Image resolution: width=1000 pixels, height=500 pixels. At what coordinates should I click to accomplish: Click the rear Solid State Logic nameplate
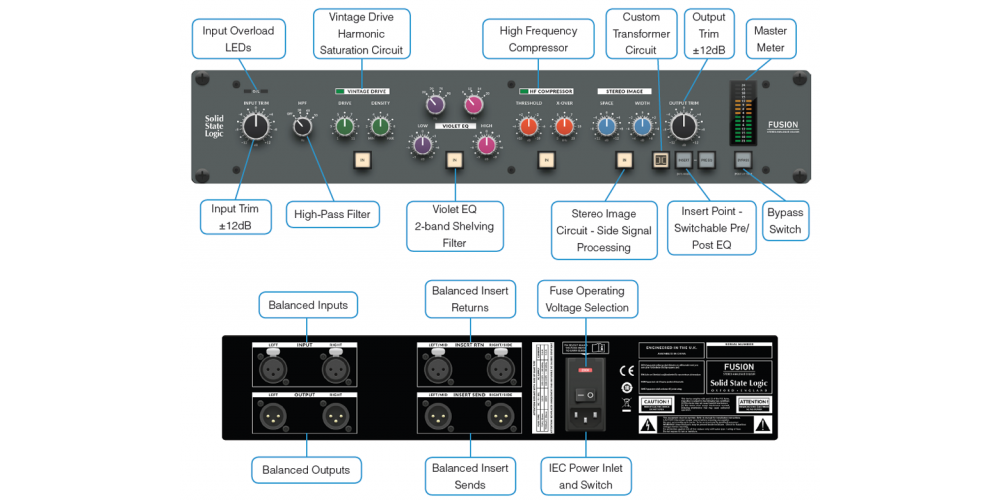pos(740,384)
